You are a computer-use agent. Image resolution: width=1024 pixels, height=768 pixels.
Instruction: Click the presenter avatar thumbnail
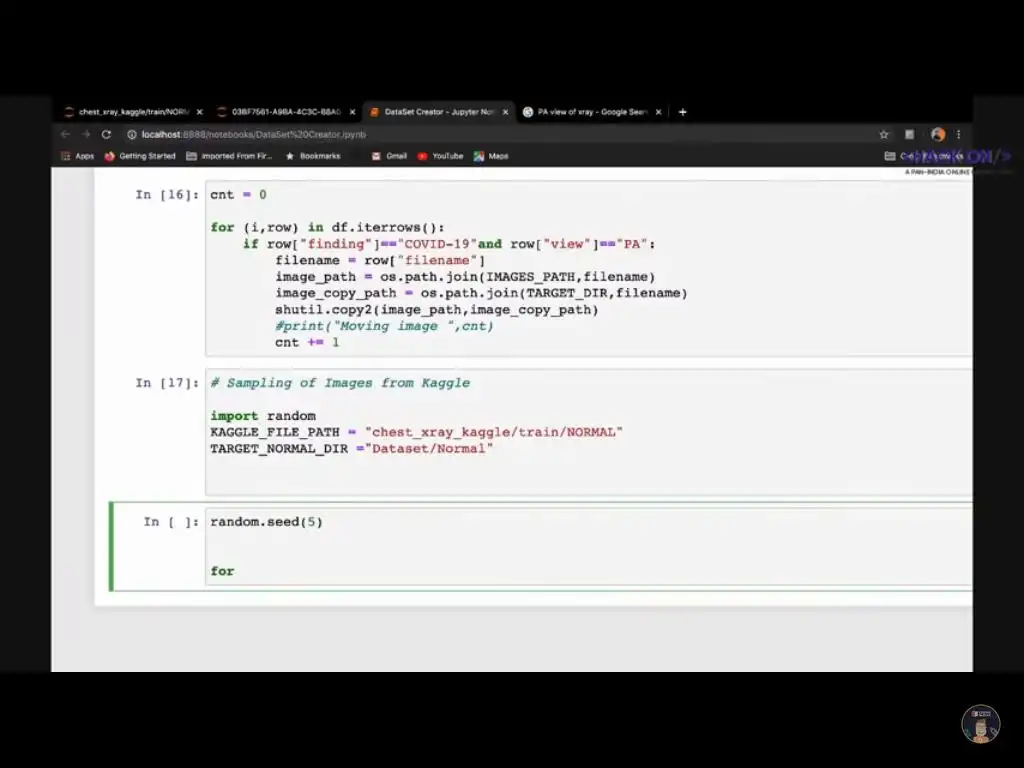coord(980,724)
